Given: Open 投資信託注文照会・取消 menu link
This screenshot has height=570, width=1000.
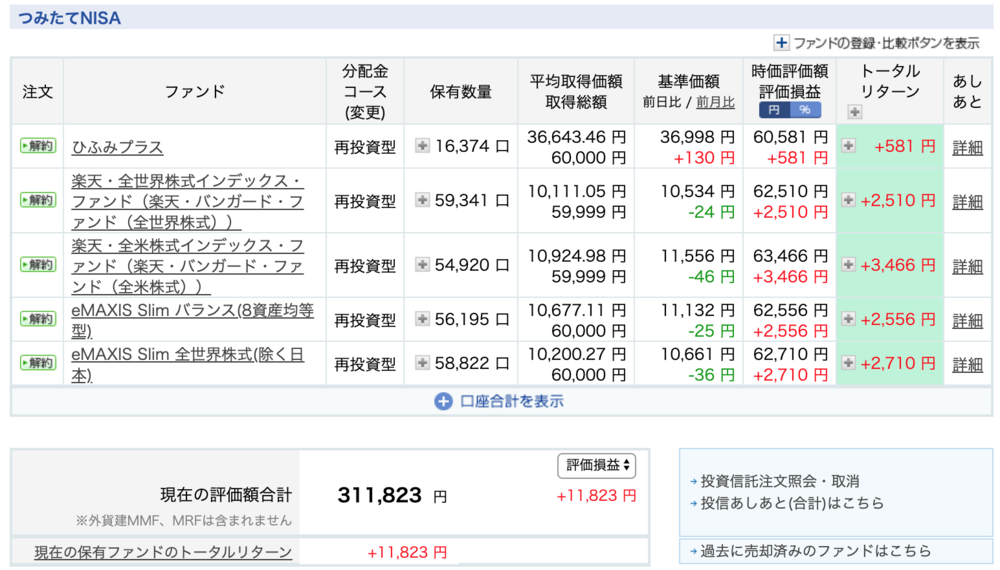Looking at the screenshot, I should 780,481.
